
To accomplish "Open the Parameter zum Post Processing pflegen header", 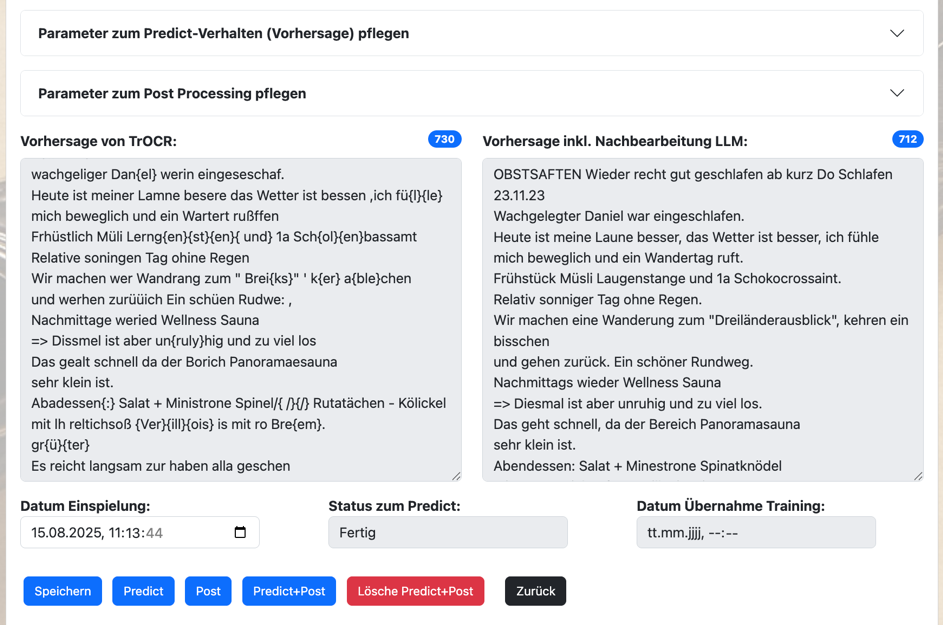I will 472,93.
